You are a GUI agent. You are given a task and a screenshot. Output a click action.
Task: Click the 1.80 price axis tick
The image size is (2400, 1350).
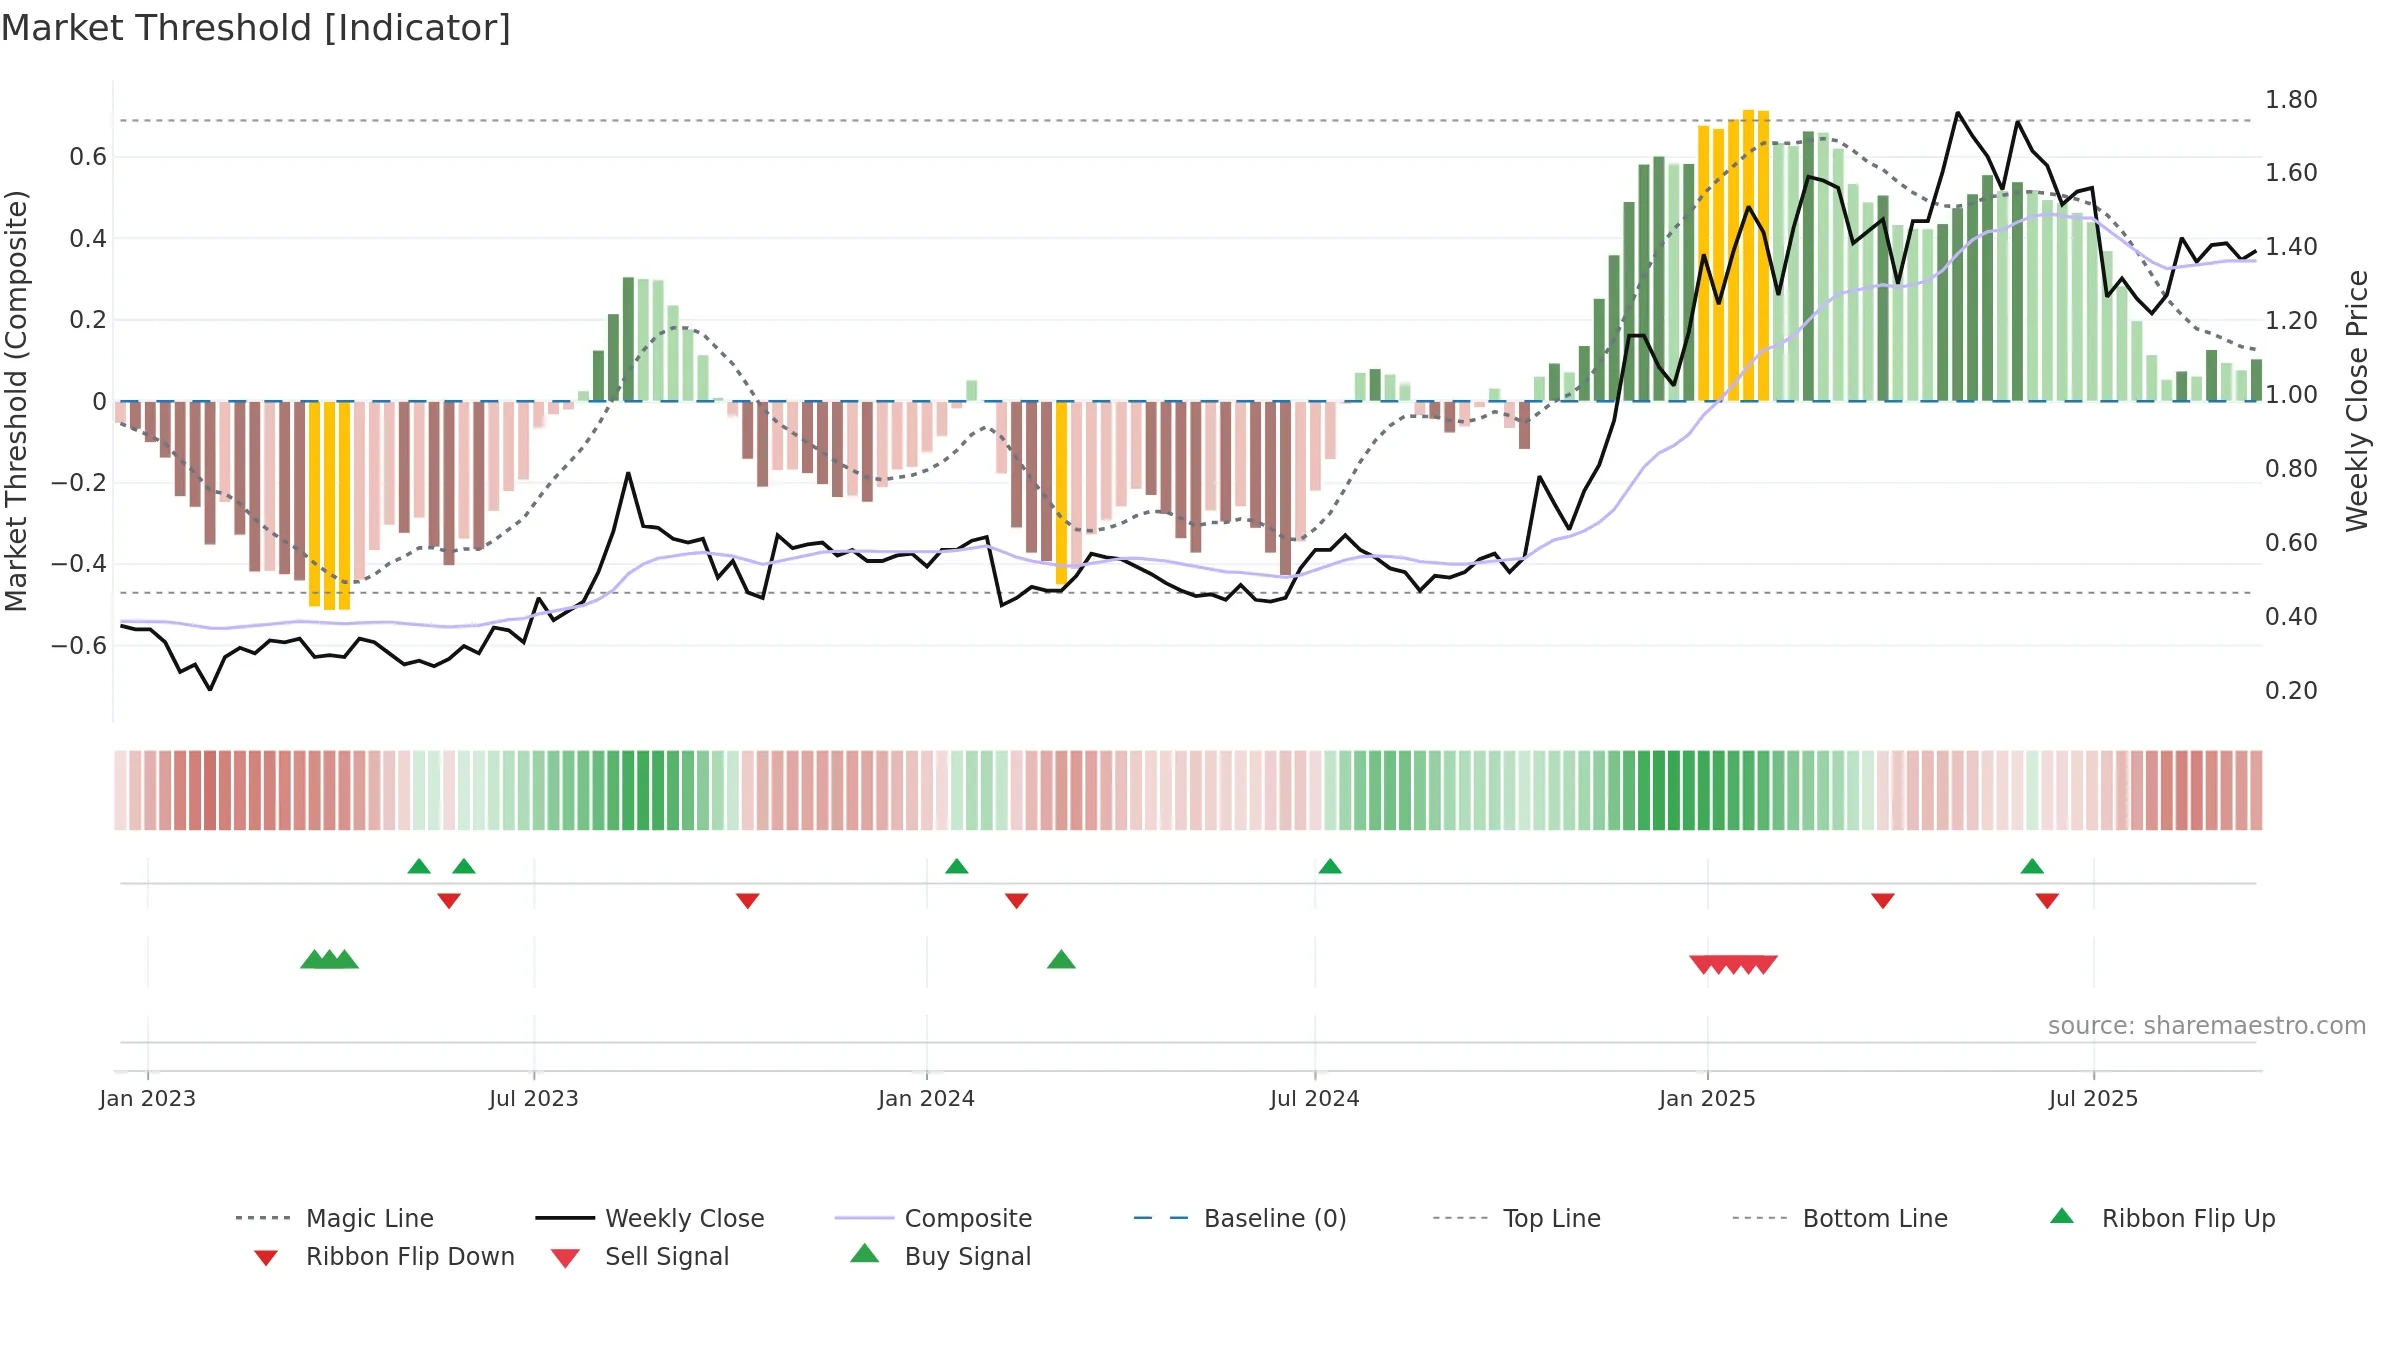click(x=2291, y=99)
